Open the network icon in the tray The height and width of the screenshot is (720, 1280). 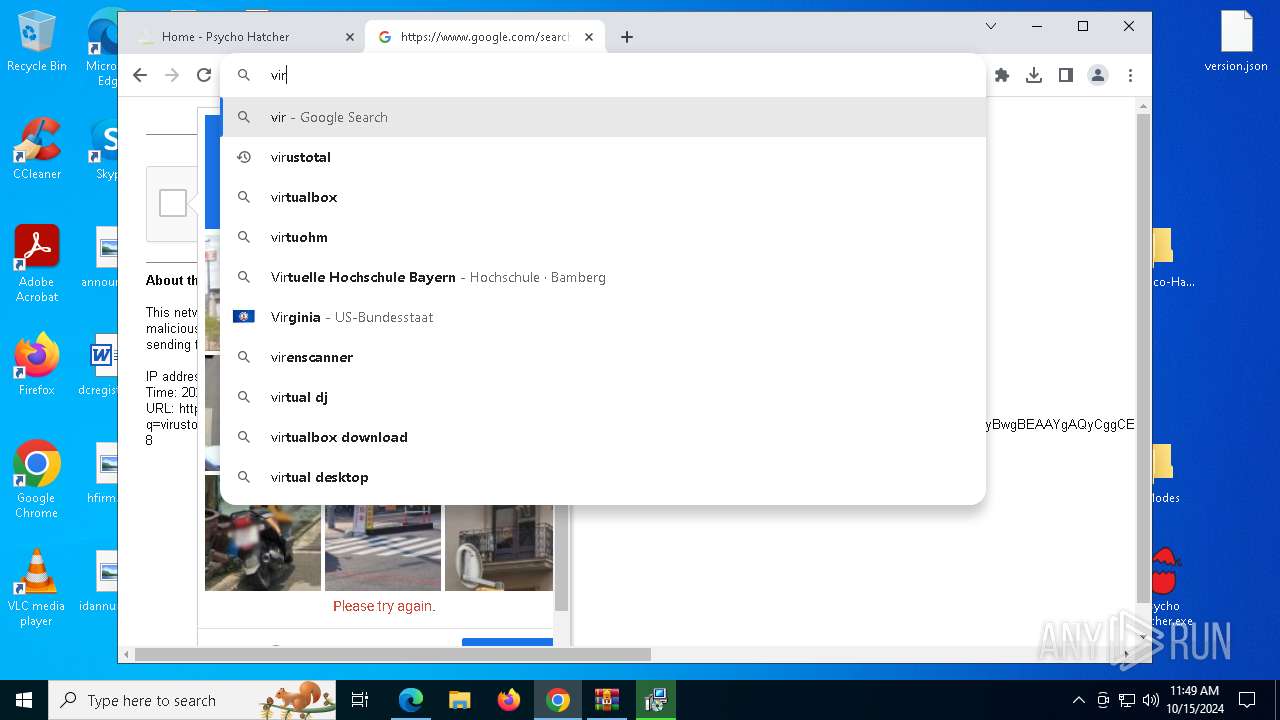click(1127, 700)
